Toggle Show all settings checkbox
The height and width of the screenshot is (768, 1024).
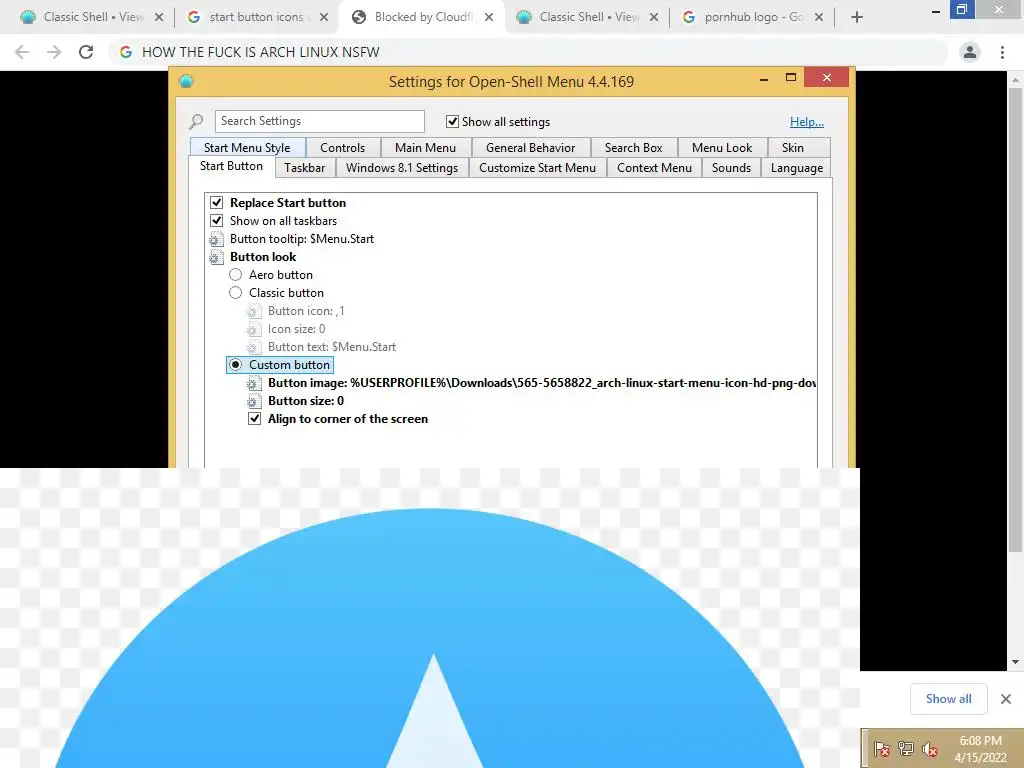coord(452,121)
